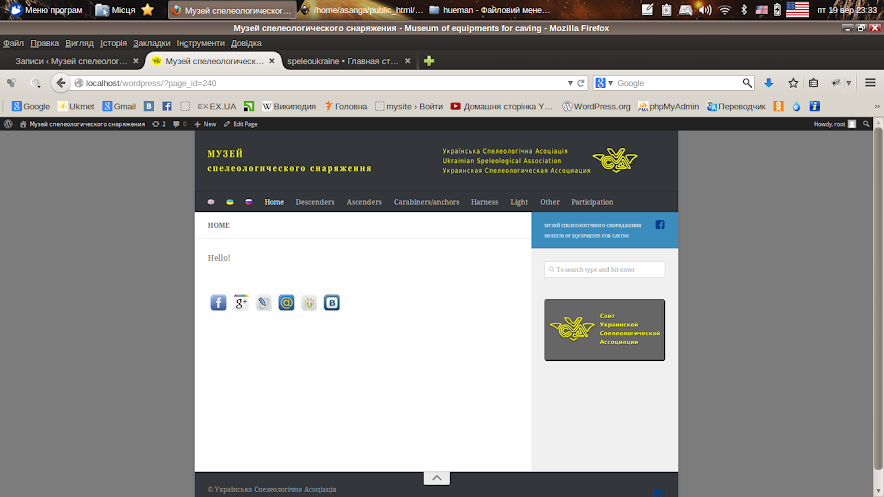Click the Facebook share icon under Hello!
Image resolution: width=884 pixels, height=497 pixels.
(218, 303)
